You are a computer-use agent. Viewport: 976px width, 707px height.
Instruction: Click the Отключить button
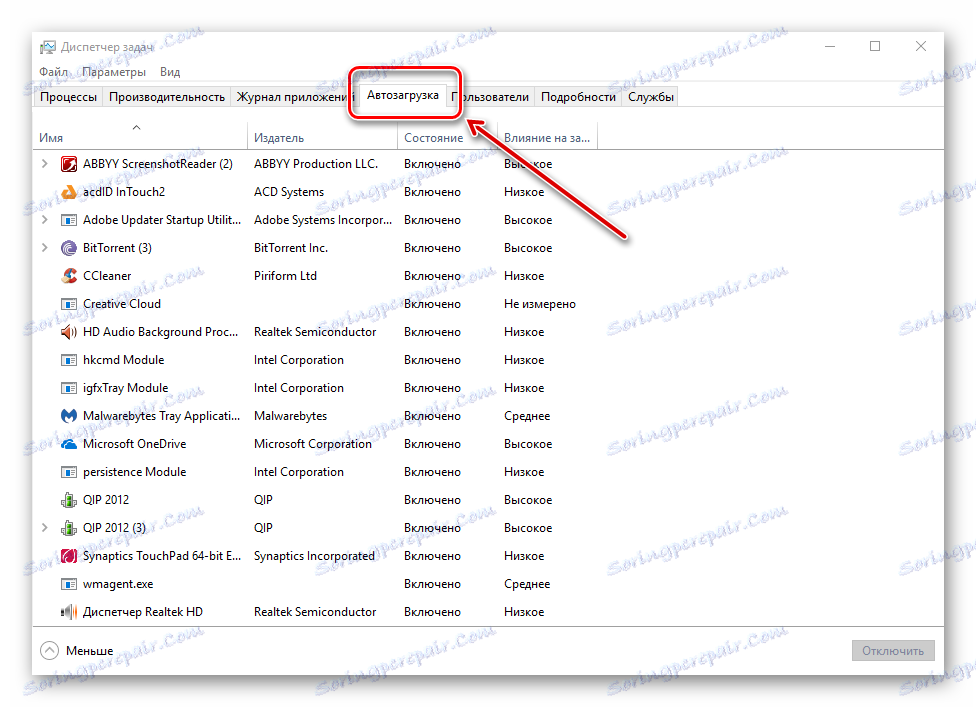pyautogui.click(x=893, y=650)
